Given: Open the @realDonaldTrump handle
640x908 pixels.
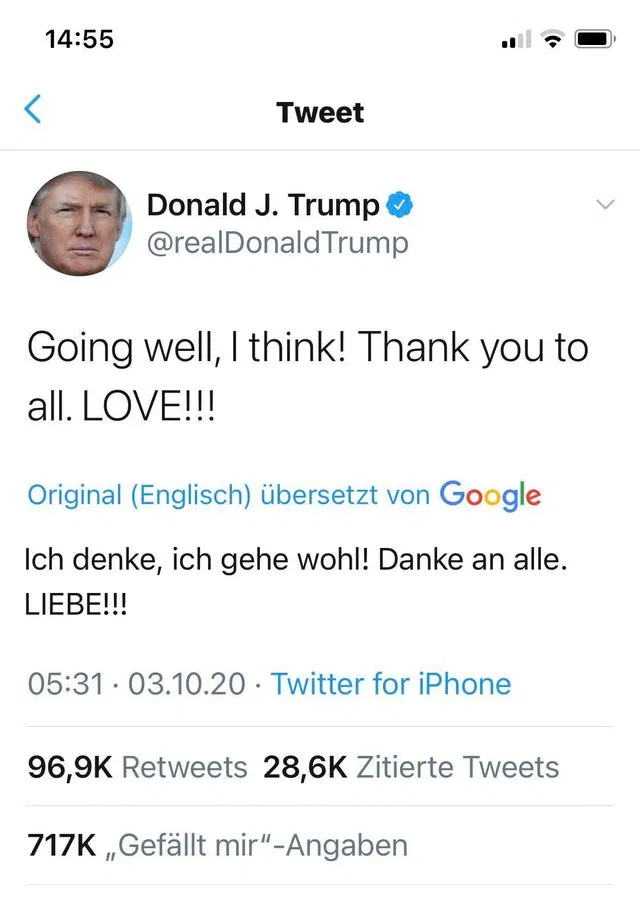Looking at the screenshot, I should coord(277,243).
